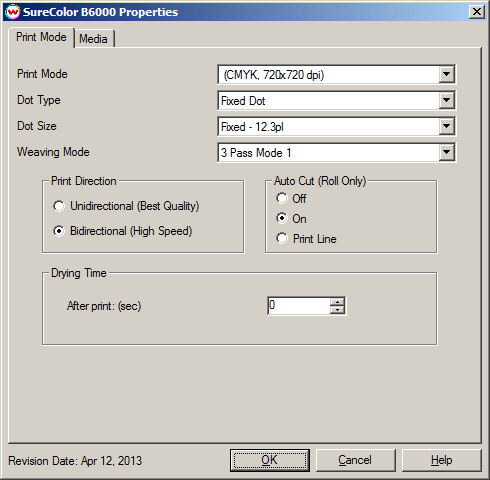Increase drying time with up spinner arrow
The image size is (490, 480).
pos(337,302)
